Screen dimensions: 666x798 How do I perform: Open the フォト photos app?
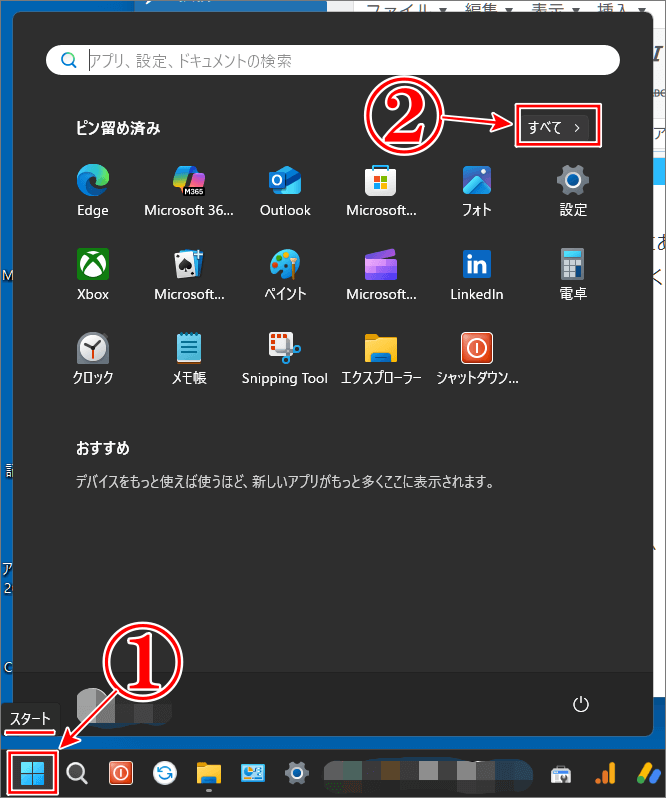477,191
